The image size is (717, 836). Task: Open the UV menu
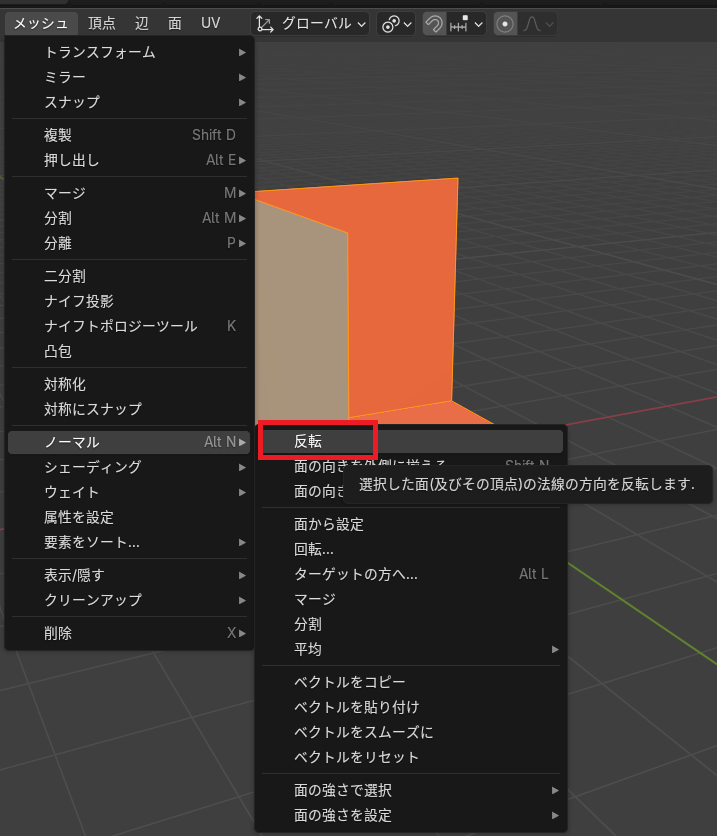210,23
